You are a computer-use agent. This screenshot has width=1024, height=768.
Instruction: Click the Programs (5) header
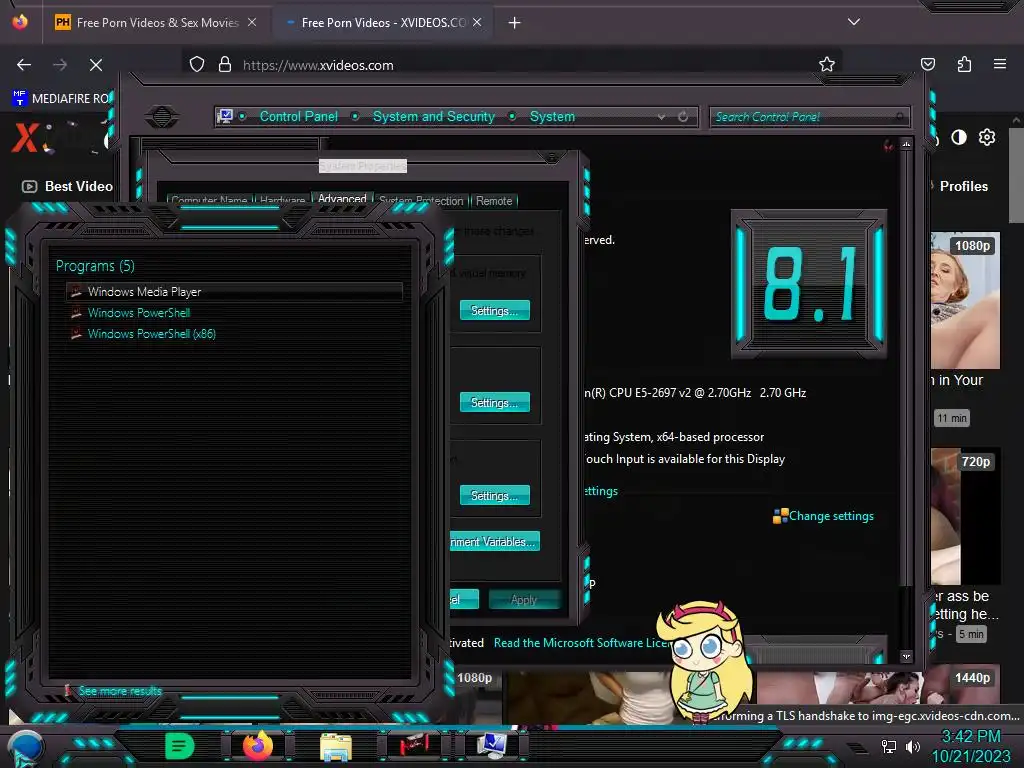click(95, 266)
